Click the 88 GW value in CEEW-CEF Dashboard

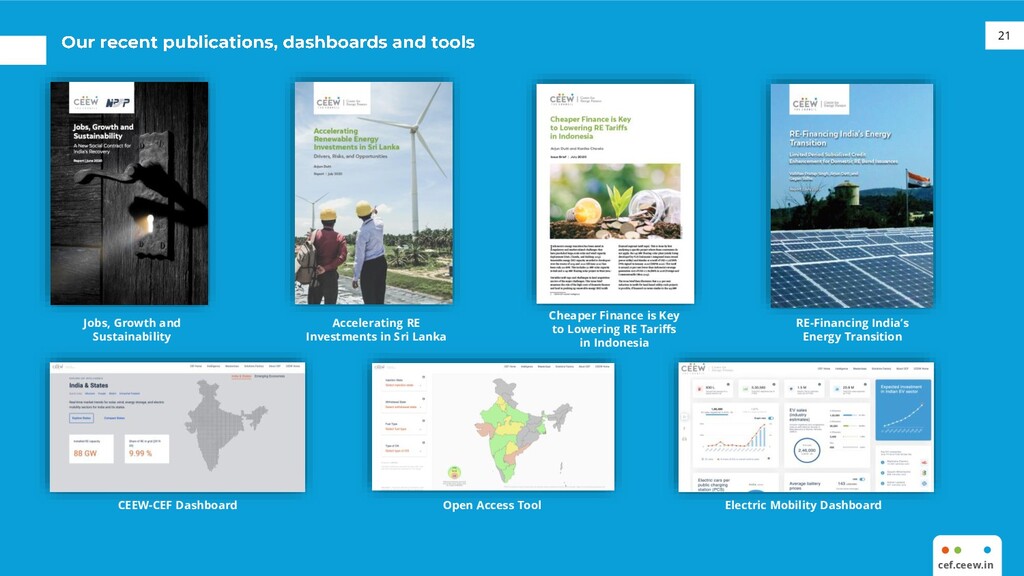(86, 453)
